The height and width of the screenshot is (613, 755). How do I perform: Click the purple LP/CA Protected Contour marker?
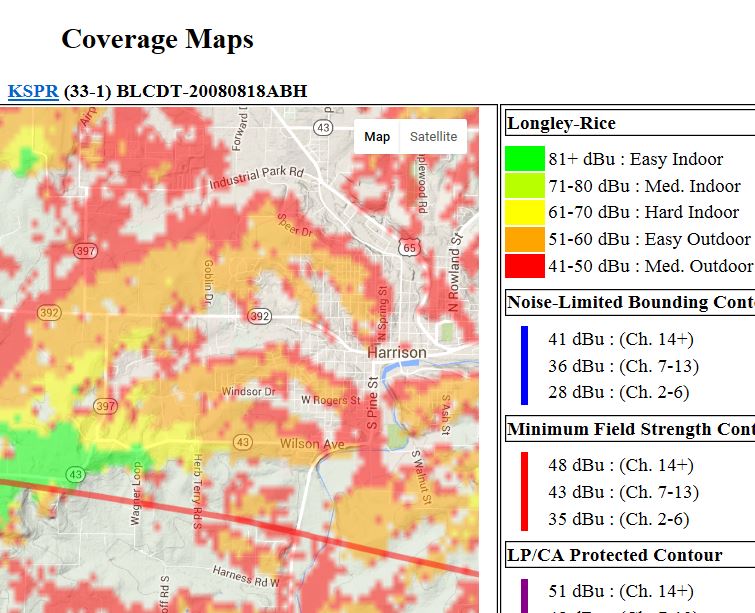tap(524, 595)
